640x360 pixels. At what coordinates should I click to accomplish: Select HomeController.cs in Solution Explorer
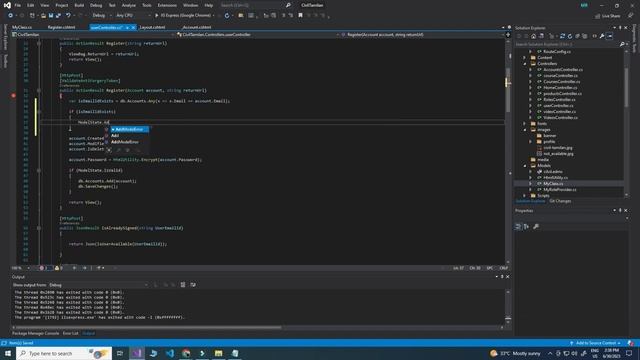click(560, 88)
